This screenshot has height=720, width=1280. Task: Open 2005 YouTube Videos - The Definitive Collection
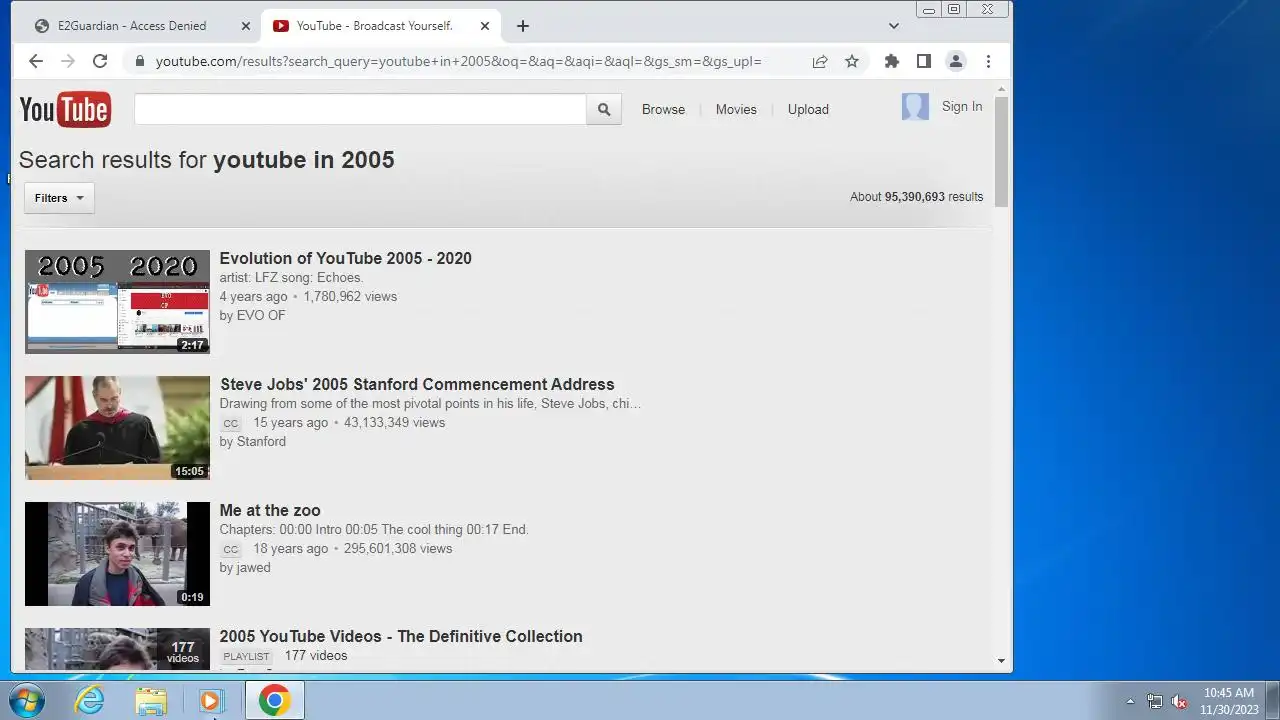click(x=401, y=636)
